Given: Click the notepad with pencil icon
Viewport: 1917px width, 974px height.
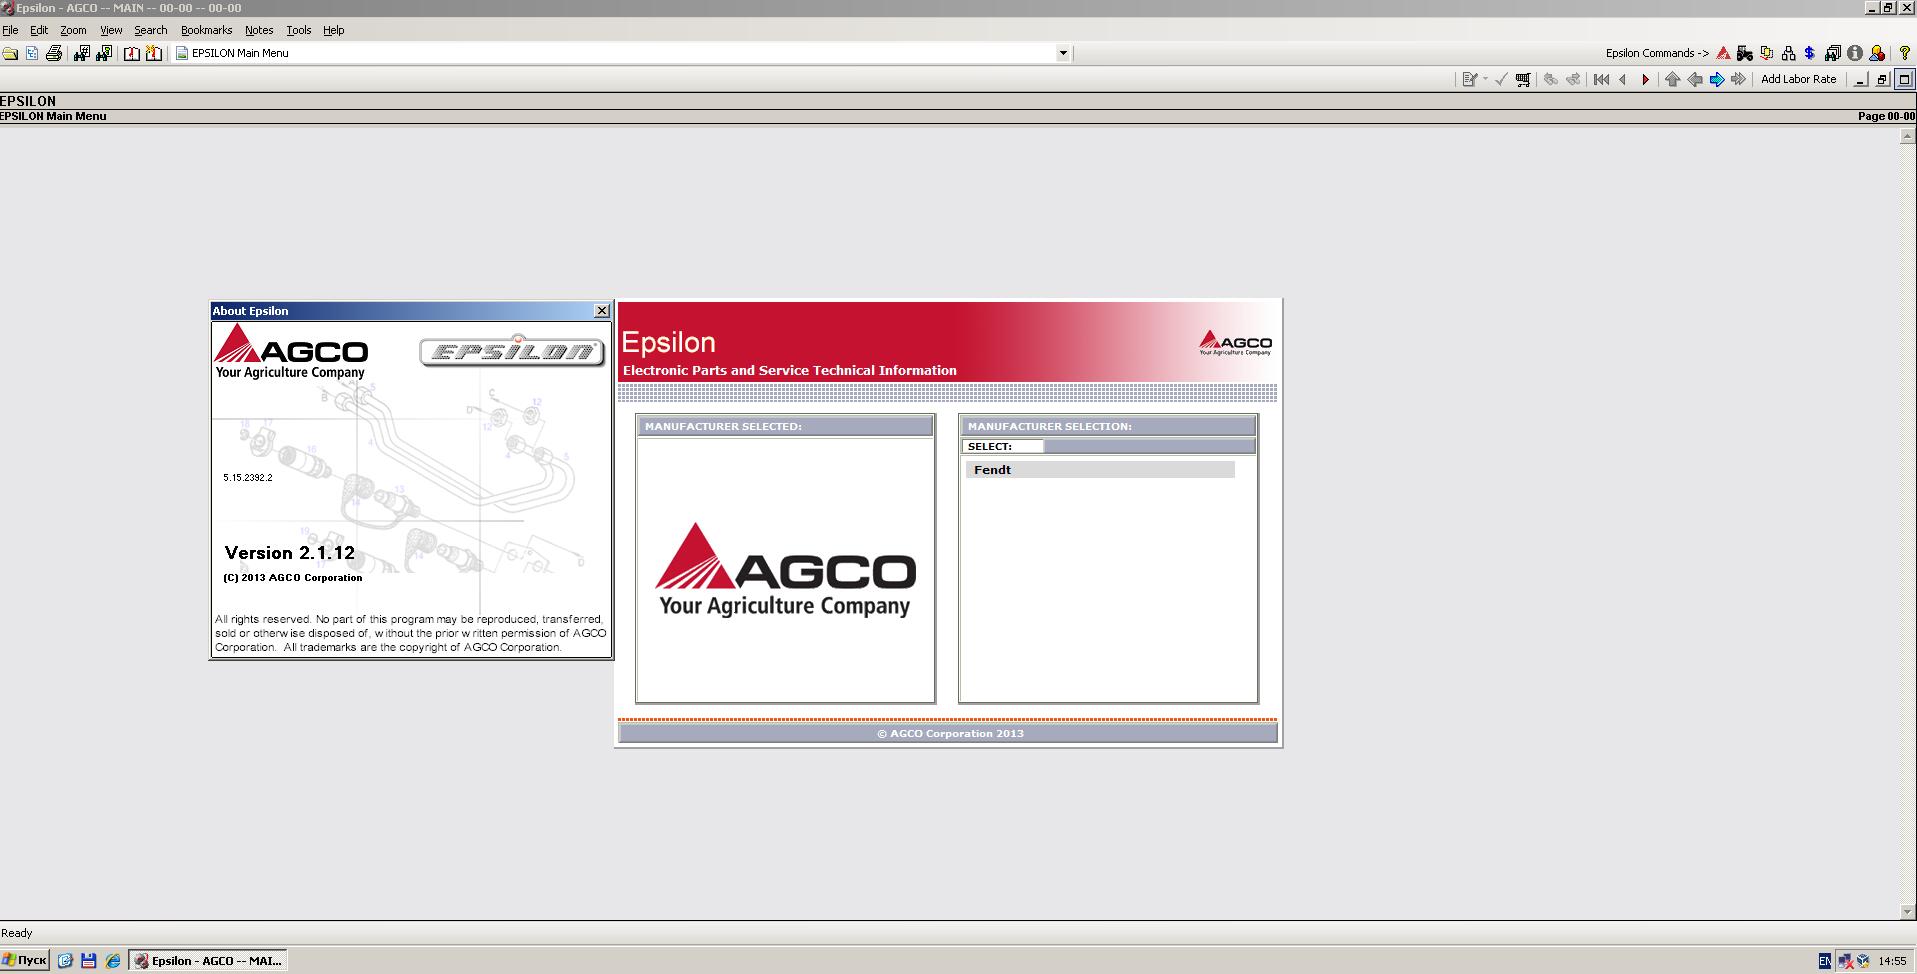Looking at the screenshot, I should [x=1469, y=79].
